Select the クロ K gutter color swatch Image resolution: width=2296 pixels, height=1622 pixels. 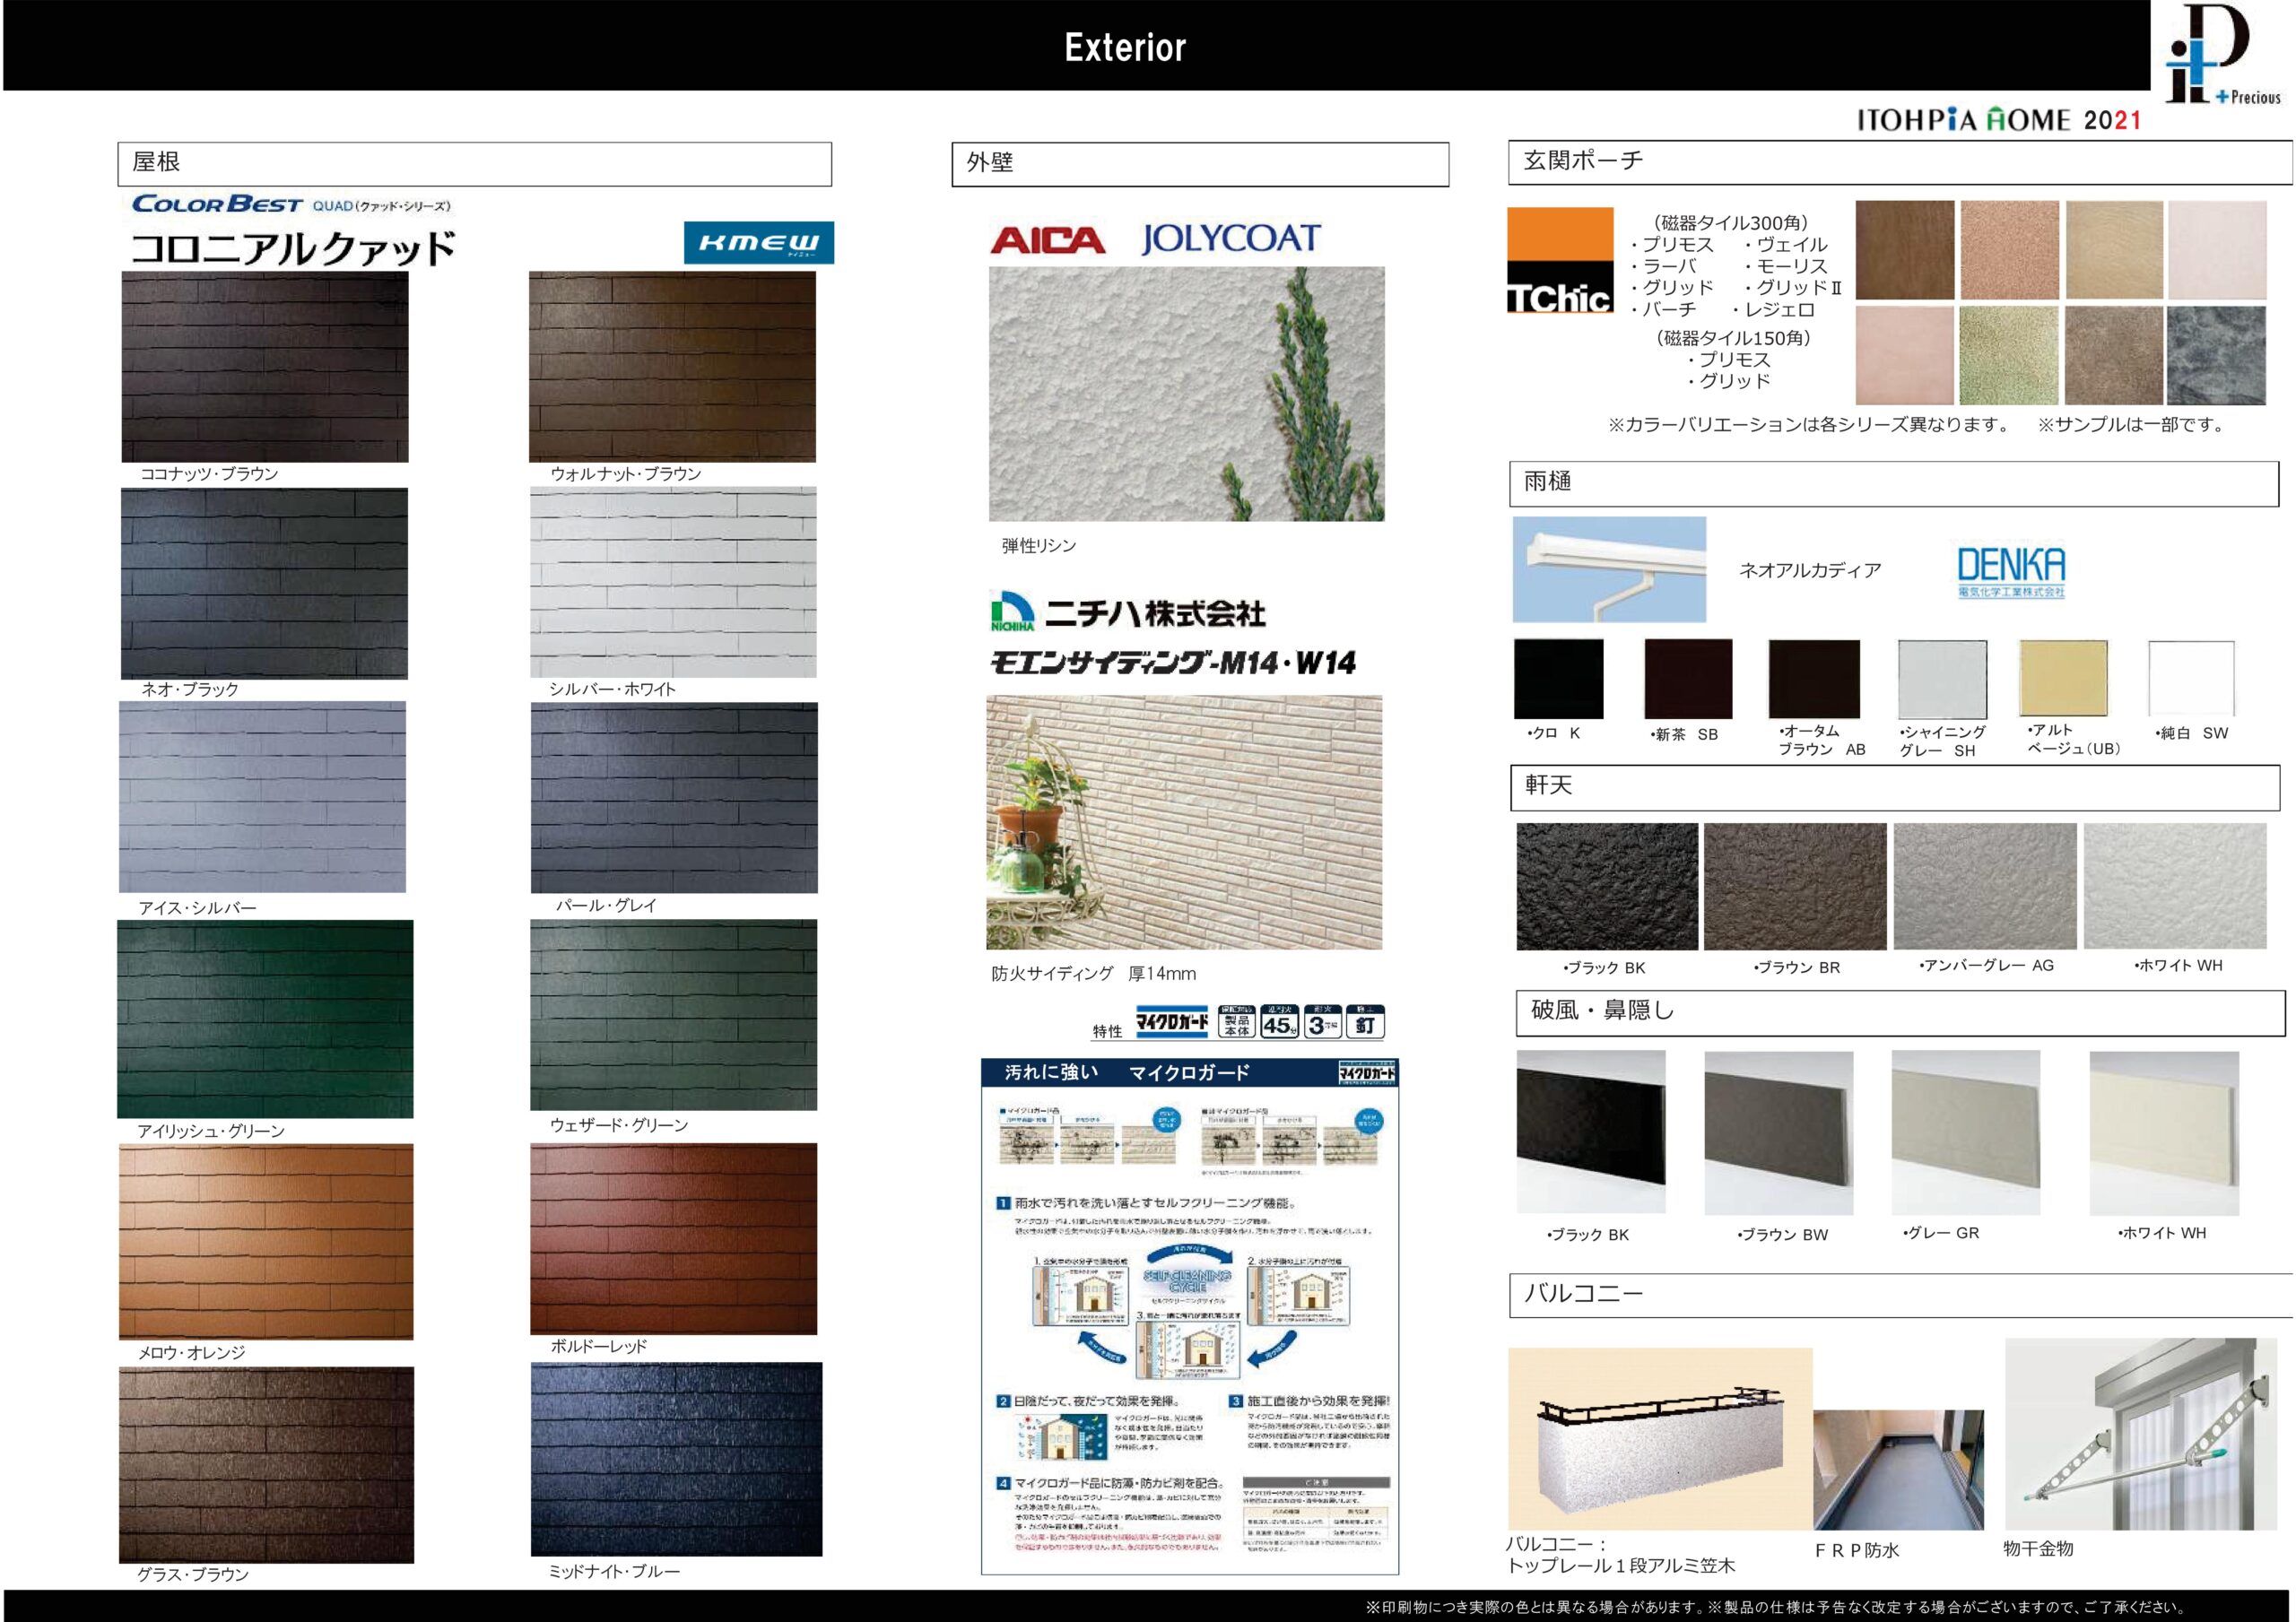[1557, 679]
